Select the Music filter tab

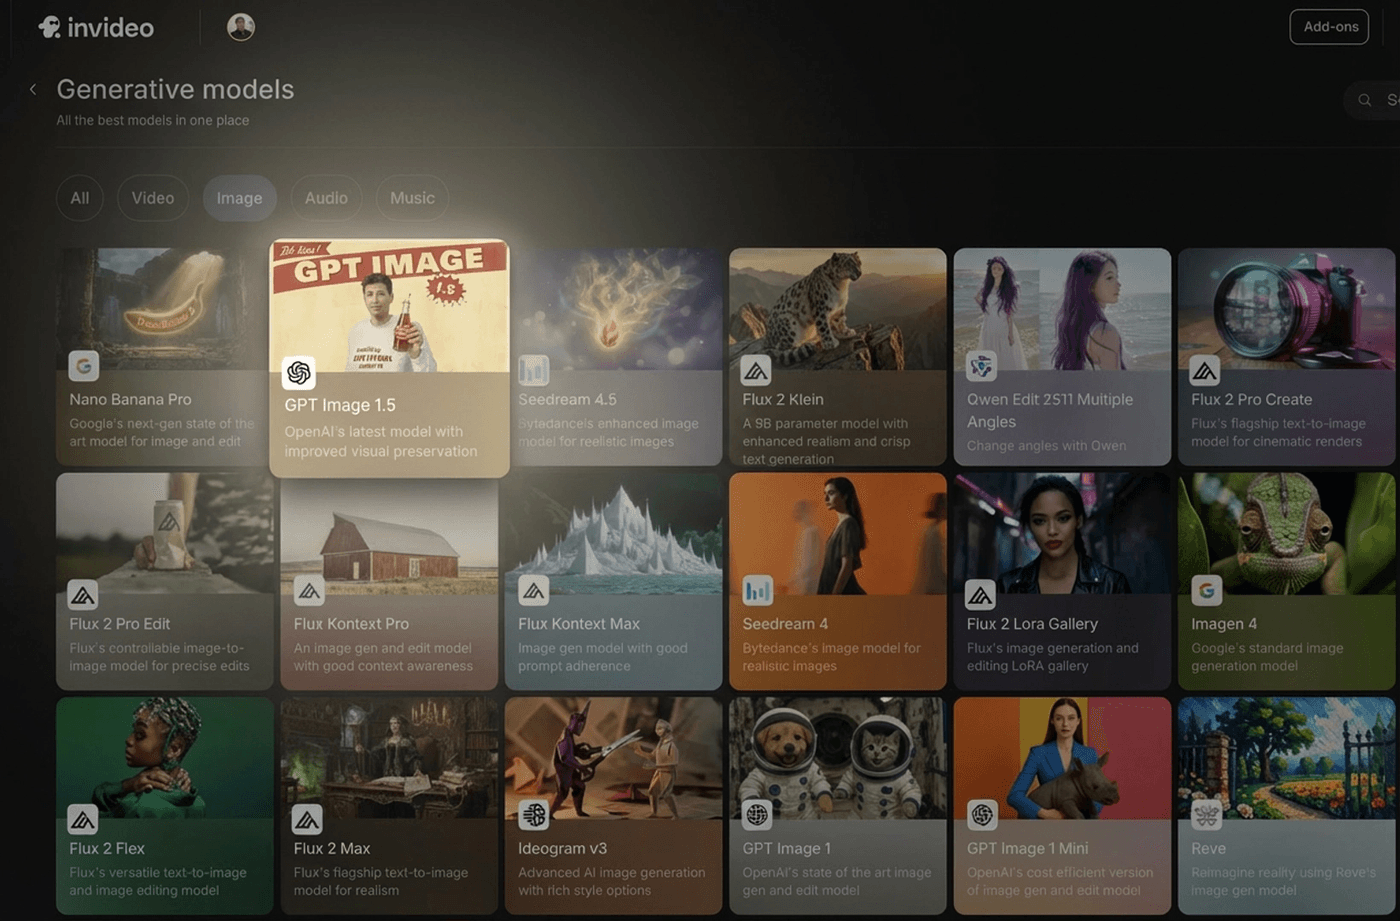click(x=412, y=198)
